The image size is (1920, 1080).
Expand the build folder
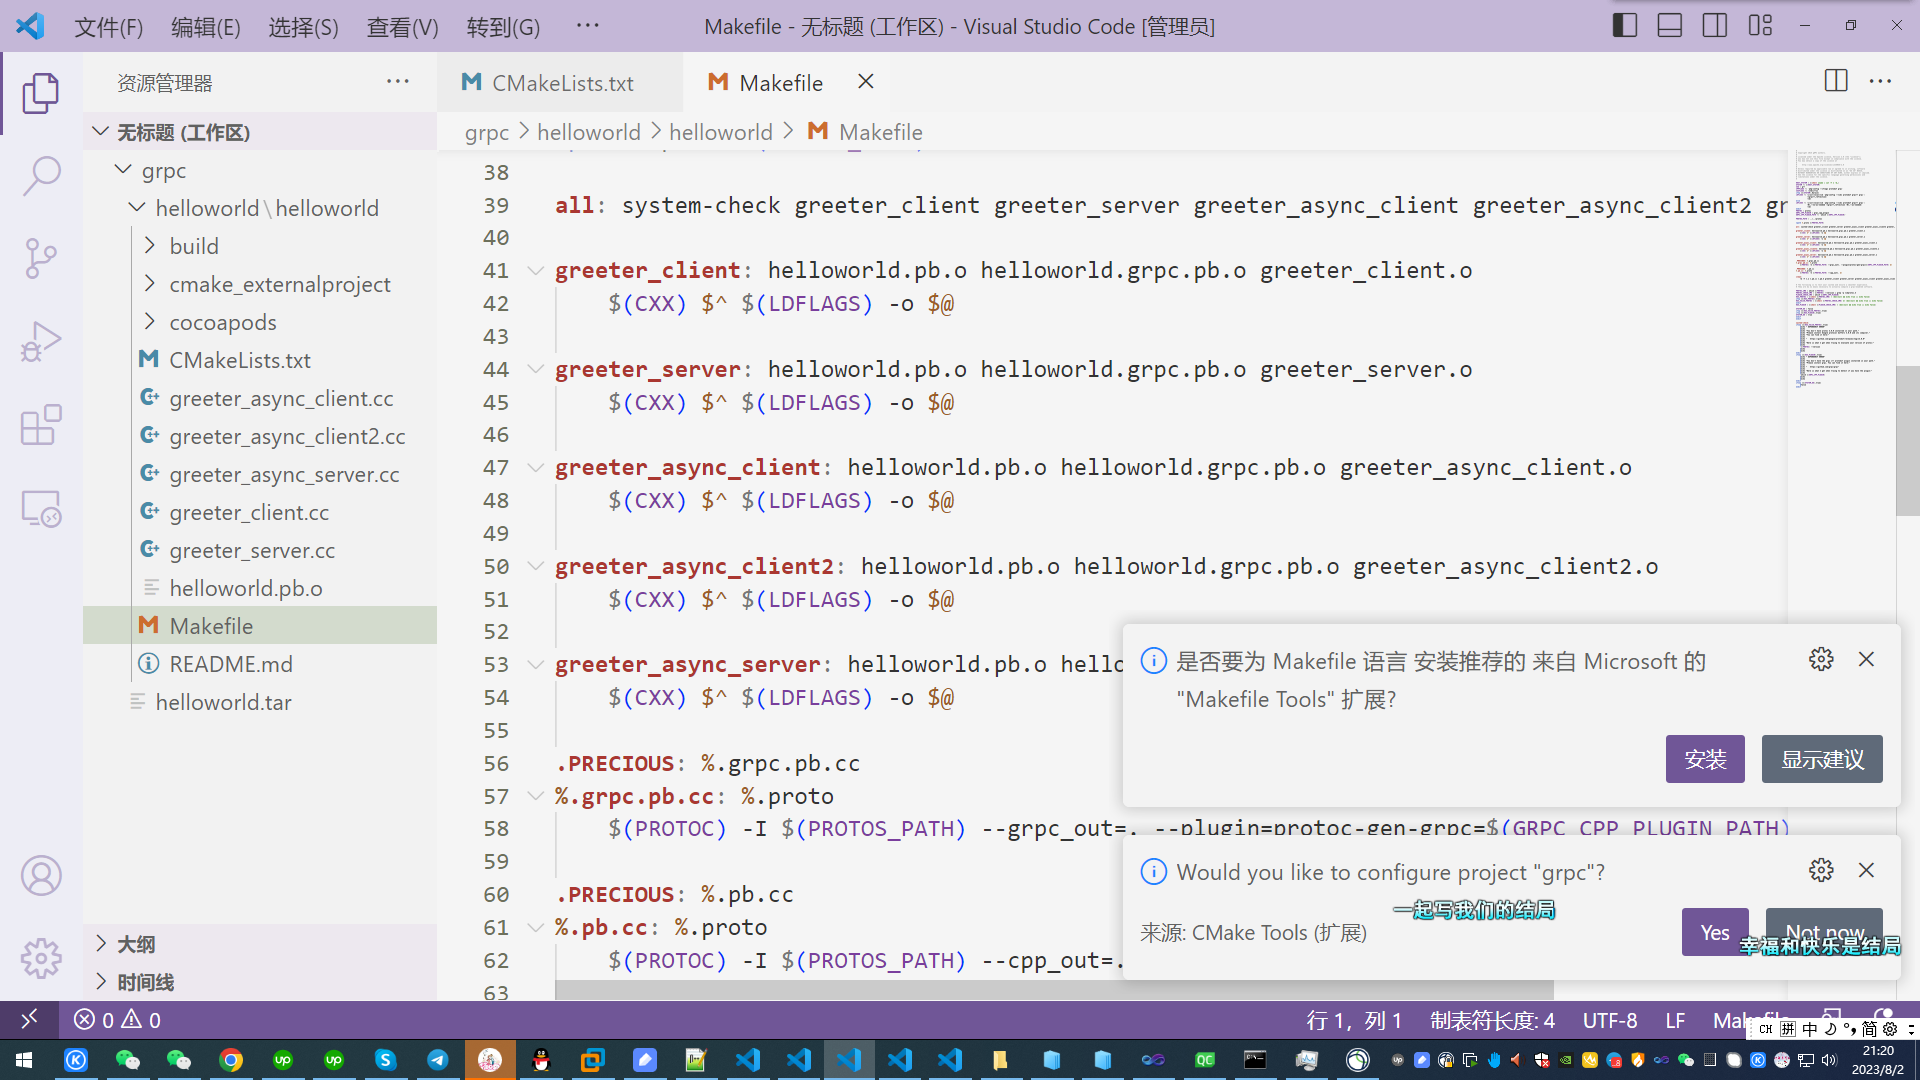tap(150, 245)
